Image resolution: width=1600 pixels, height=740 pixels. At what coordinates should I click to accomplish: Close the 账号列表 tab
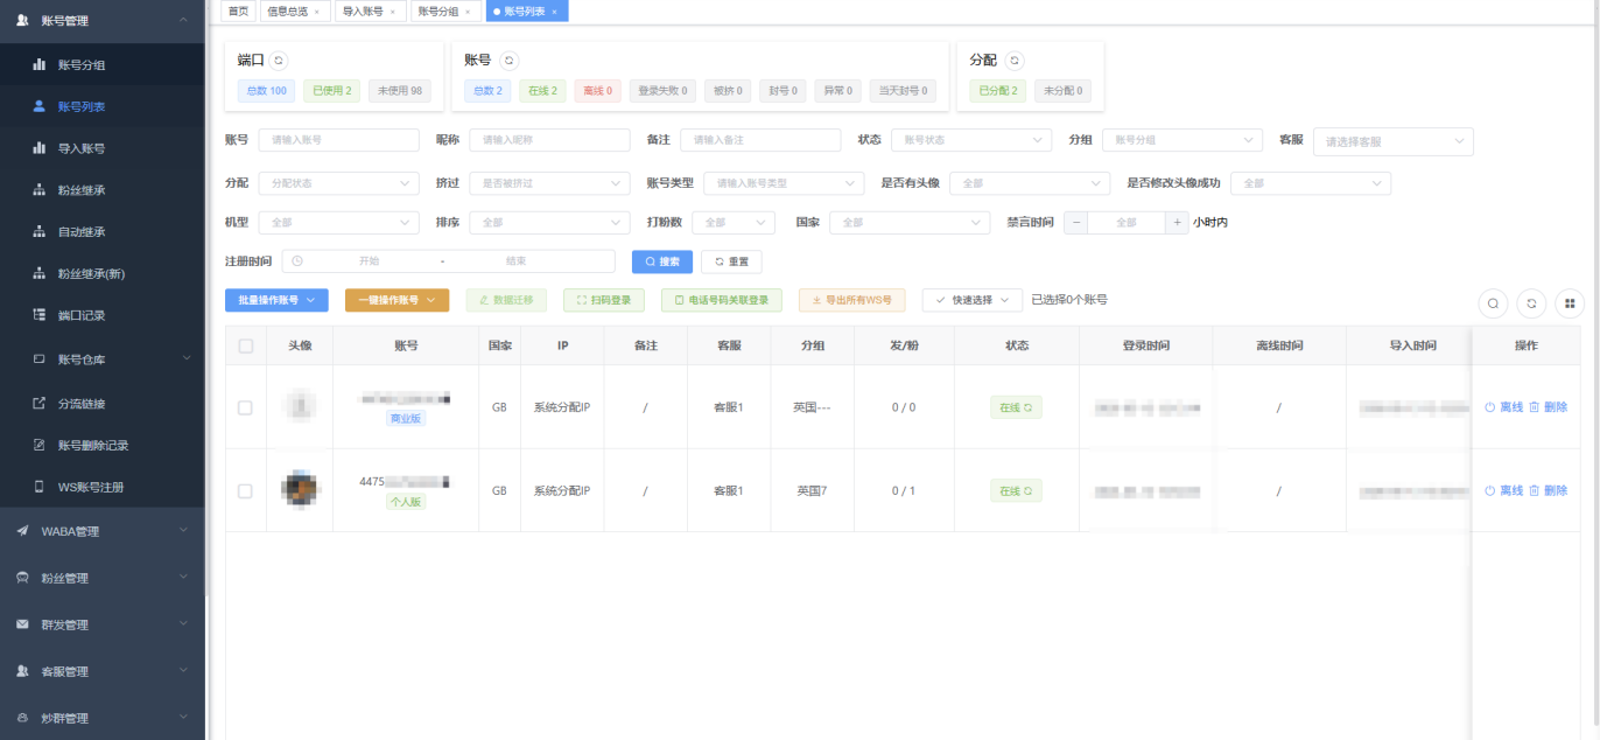[x=554, y=12]
